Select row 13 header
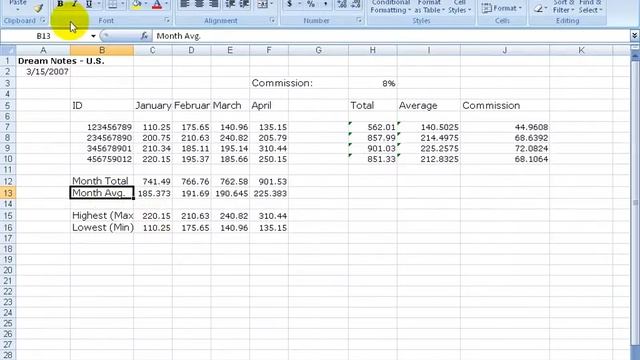640x360 pixels. pyautogui.click(x=8, y=193)
